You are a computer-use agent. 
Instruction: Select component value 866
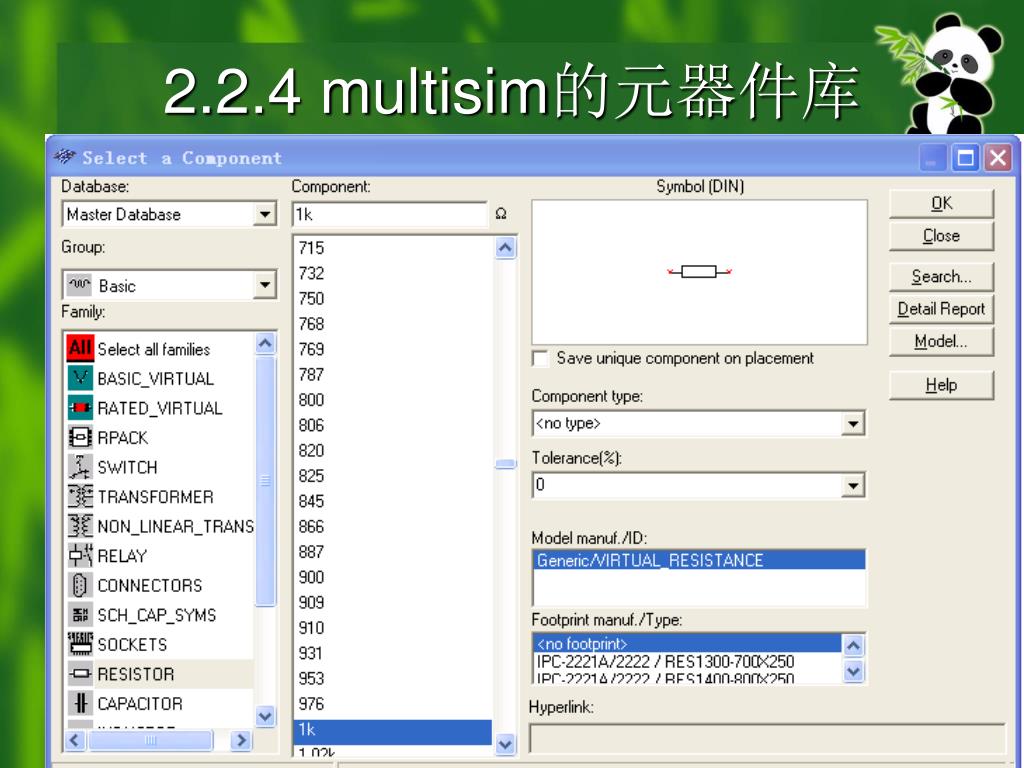[x=392, y=526]
